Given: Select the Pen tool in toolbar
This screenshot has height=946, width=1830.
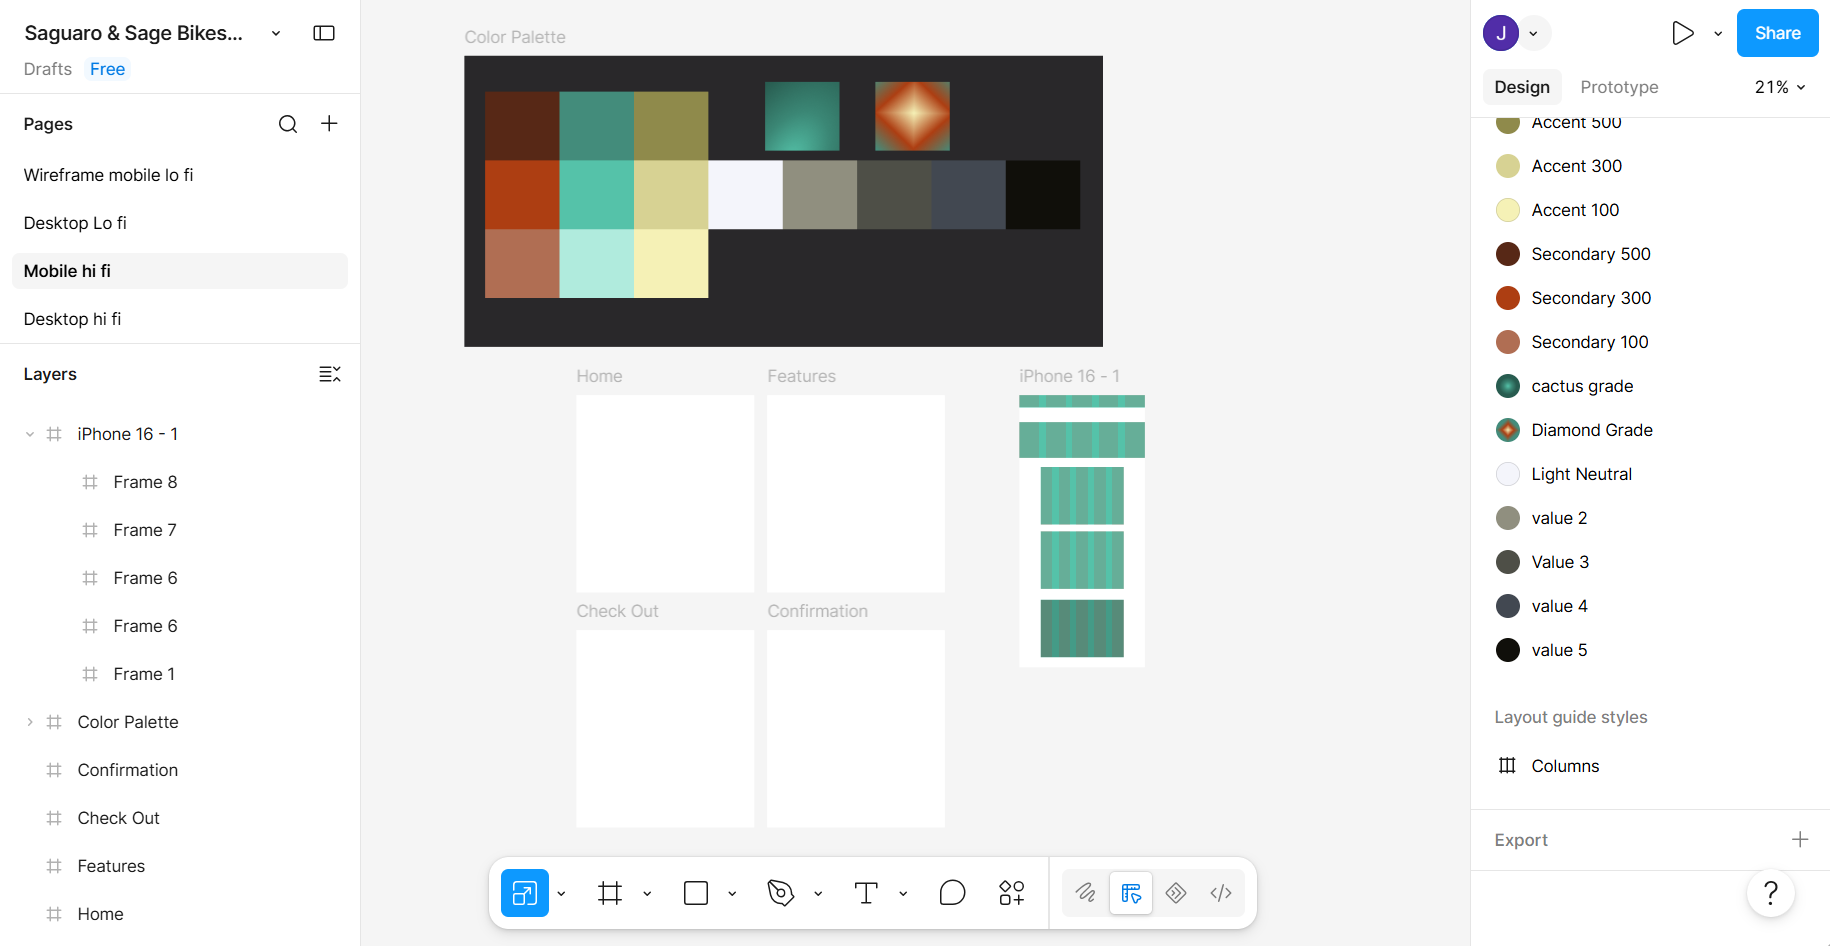Looking at the screenshot, I should coord(781,893).
